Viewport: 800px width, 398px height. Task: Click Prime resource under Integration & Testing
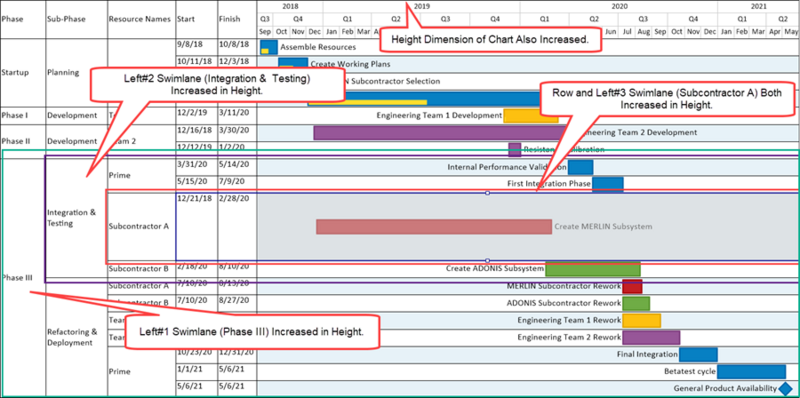coord(141,175)
